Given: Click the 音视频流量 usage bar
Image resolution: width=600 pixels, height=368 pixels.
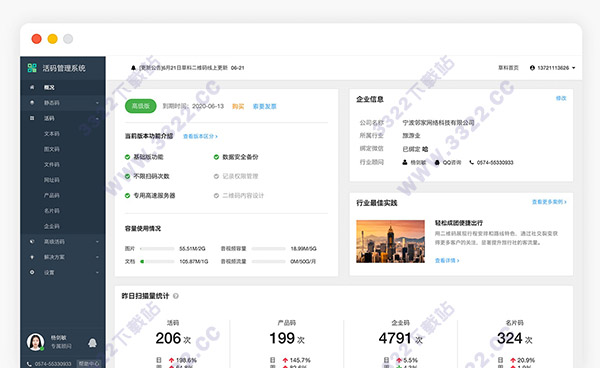Looking at the screenshot, I should click(268, 262).
